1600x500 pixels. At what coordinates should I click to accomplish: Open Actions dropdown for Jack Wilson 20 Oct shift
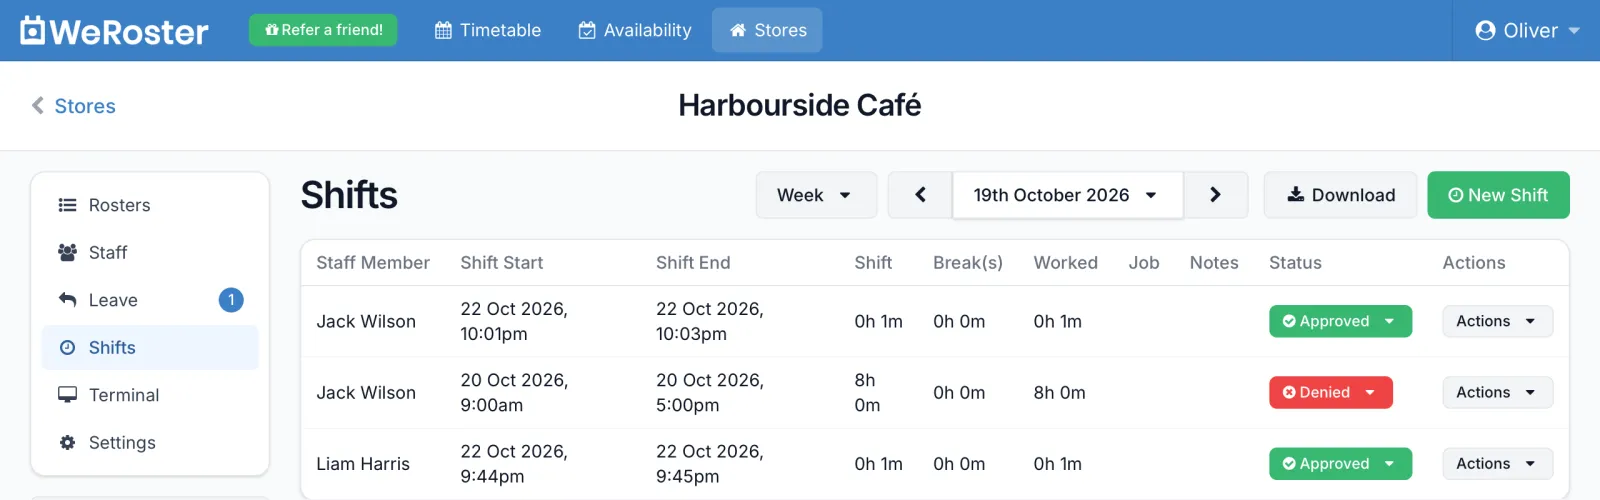[1497, 392]
